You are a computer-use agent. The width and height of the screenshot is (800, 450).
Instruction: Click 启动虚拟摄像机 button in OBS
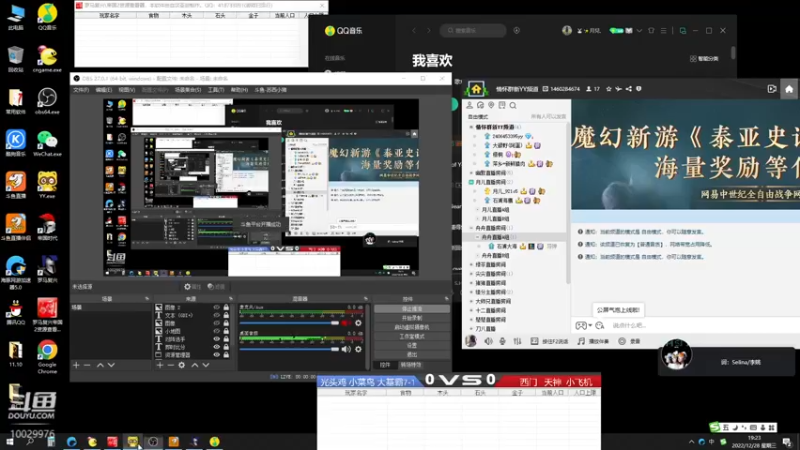412,327
